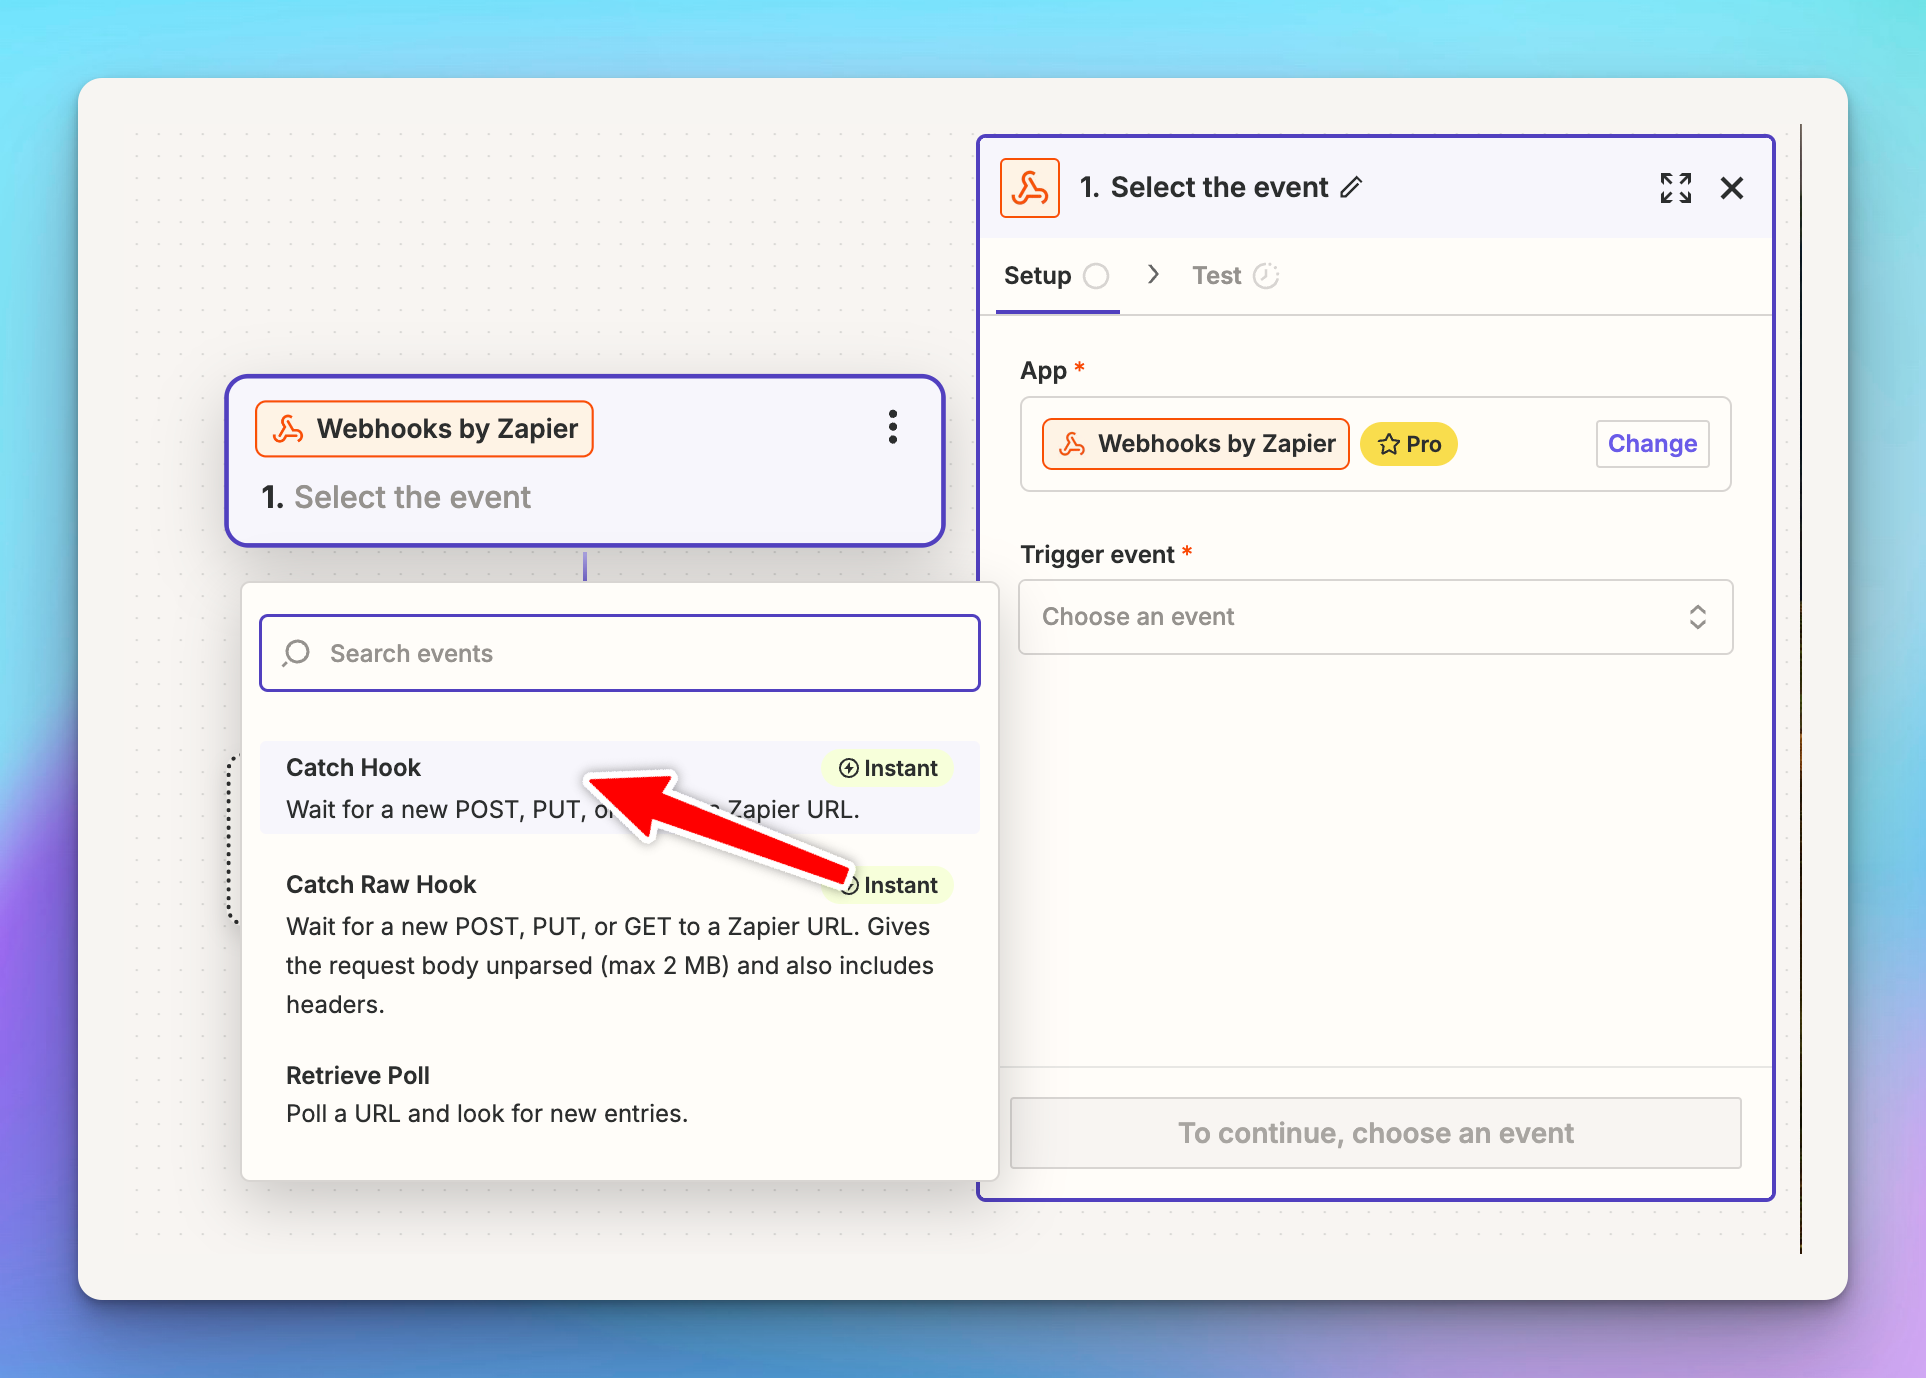Screen dimensions: 1926x1378
Task: Open the Choose an event dropdown
Action: [1376, 617]
